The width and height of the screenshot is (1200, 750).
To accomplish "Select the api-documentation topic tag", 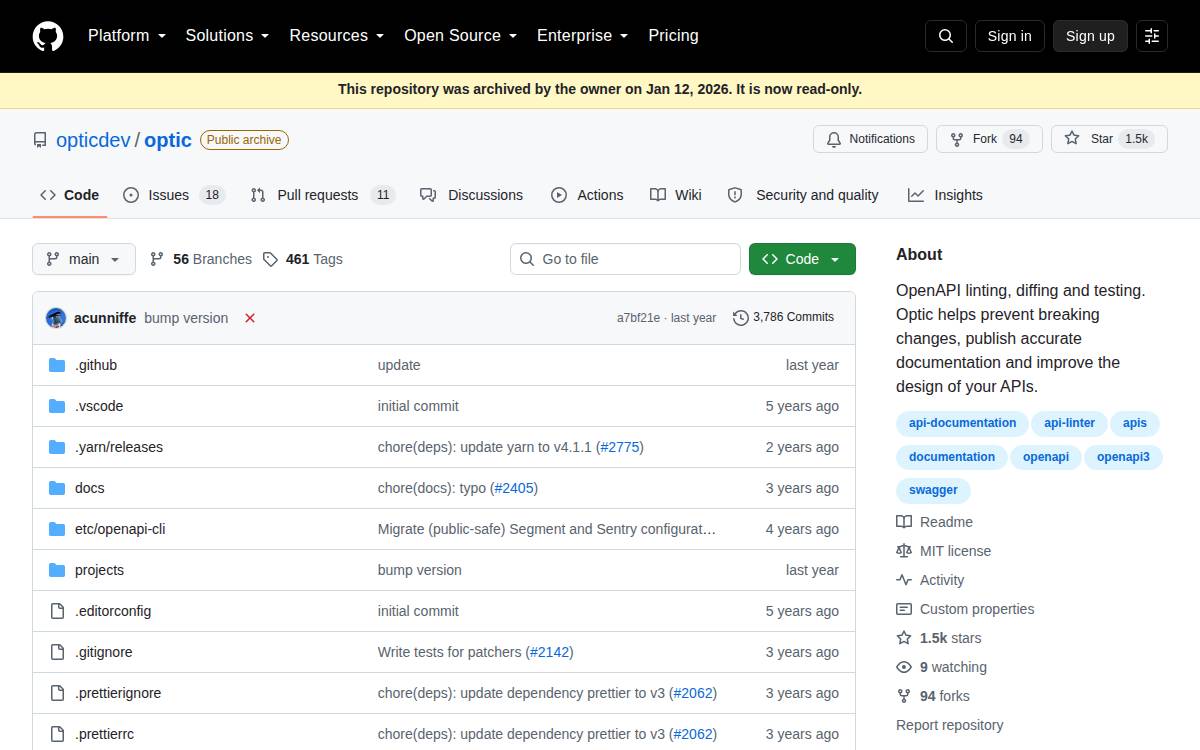I will [x=962, y=423].
